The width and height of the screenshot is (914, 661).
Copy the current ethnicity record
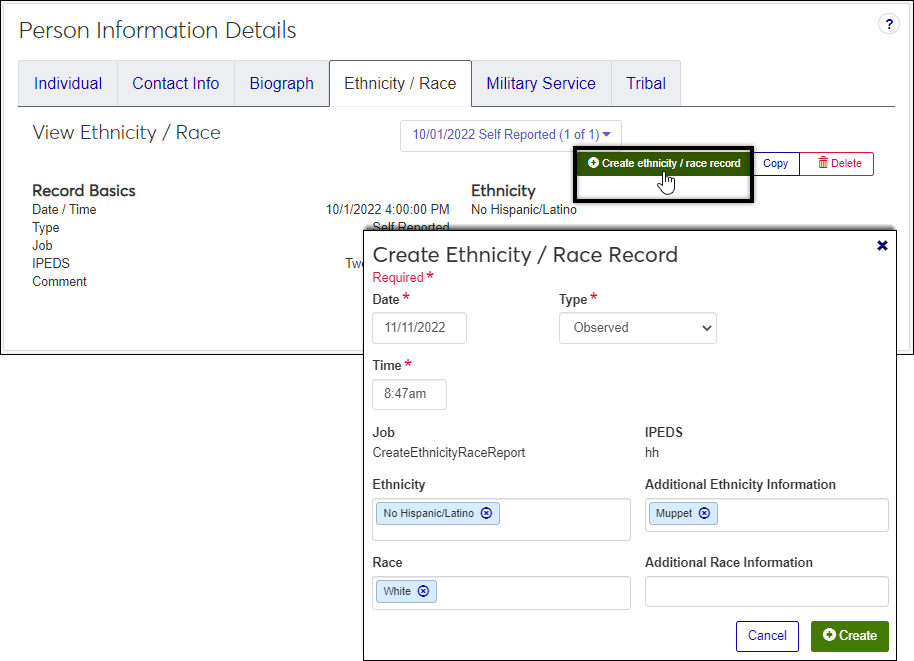[x=775, y=163]
